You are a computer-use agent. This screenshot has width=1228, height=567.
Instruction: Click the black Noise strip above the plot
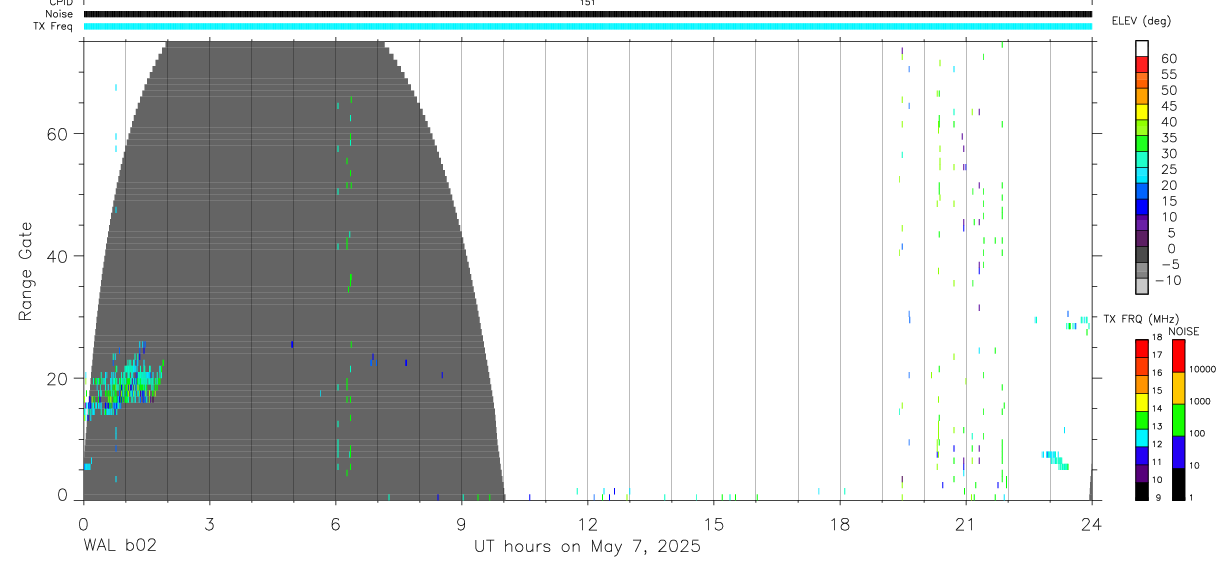(587, 14)
